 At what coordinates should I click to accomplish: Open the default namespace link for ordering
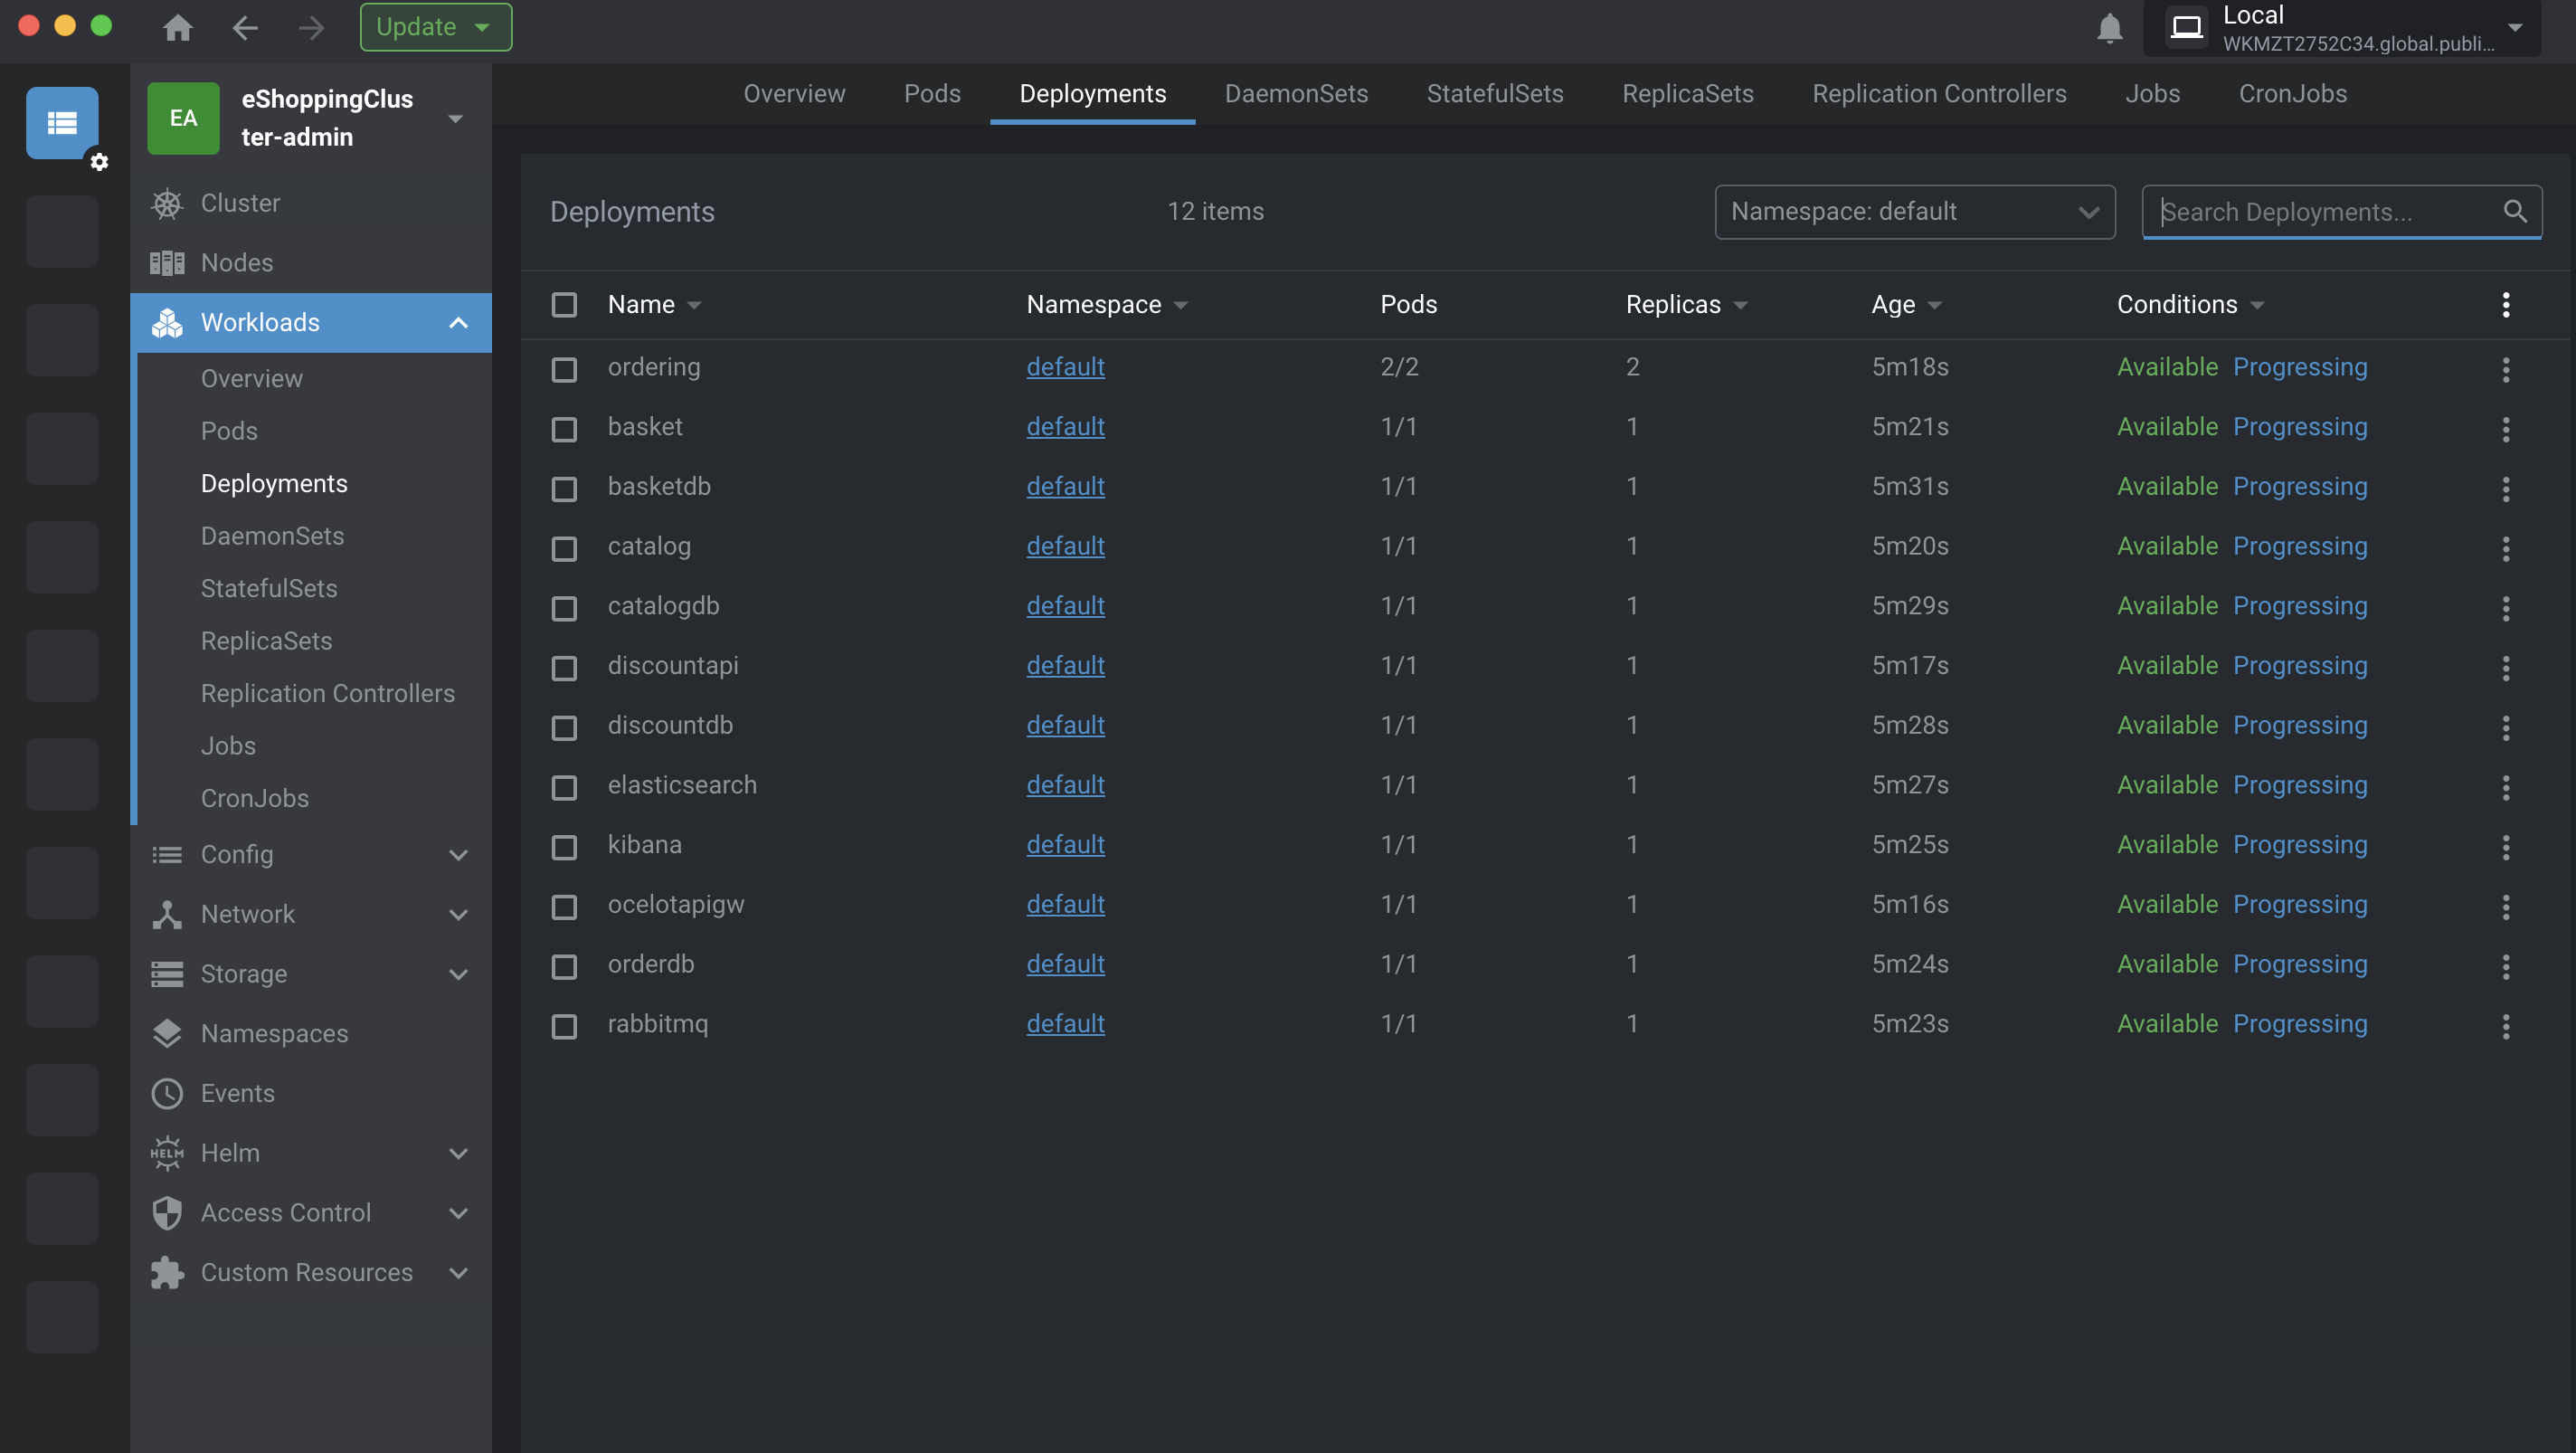(1065, 367)
